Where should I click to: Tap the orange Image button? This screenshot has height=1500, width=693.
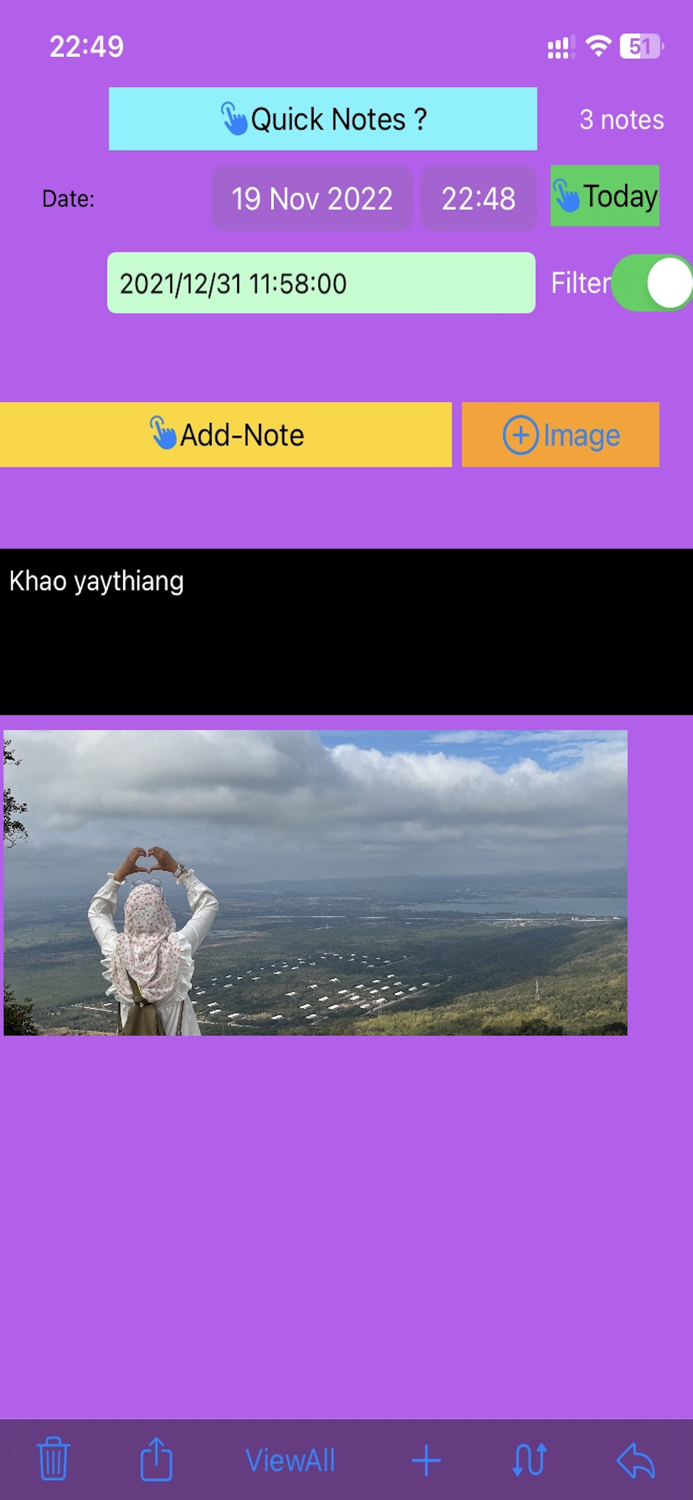tap(561, 435)
